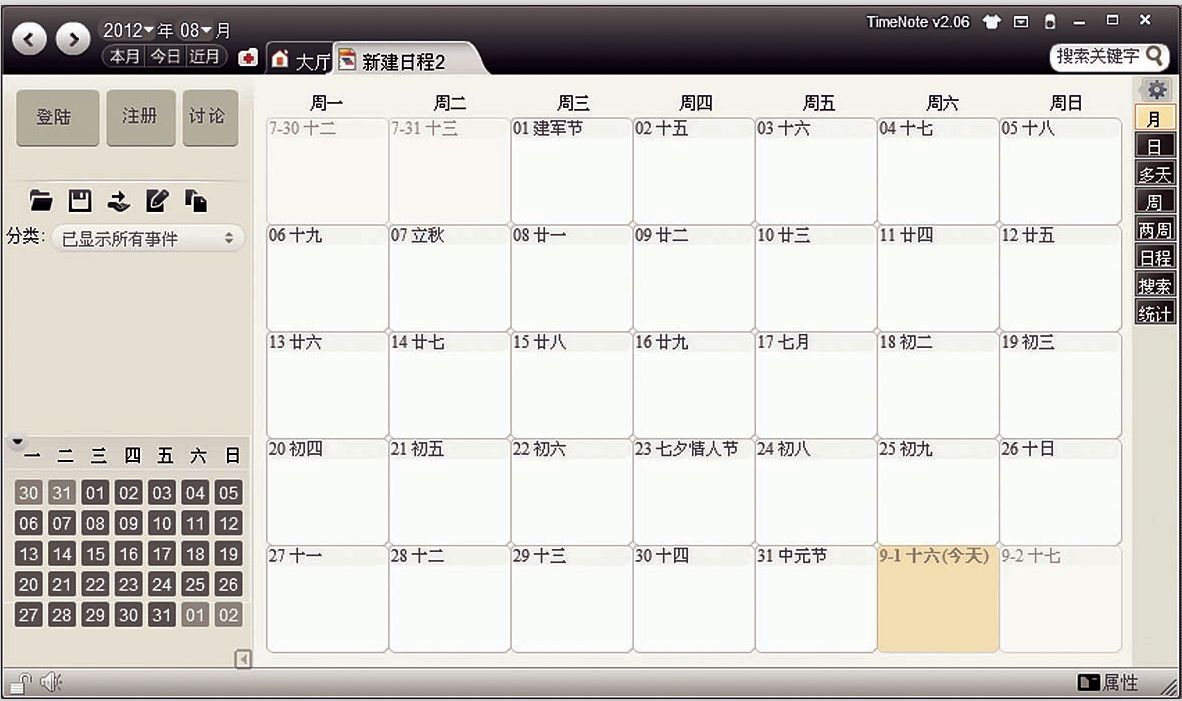
Task: Switch to the 大厅 tab
Action: [x=301, y=61]
